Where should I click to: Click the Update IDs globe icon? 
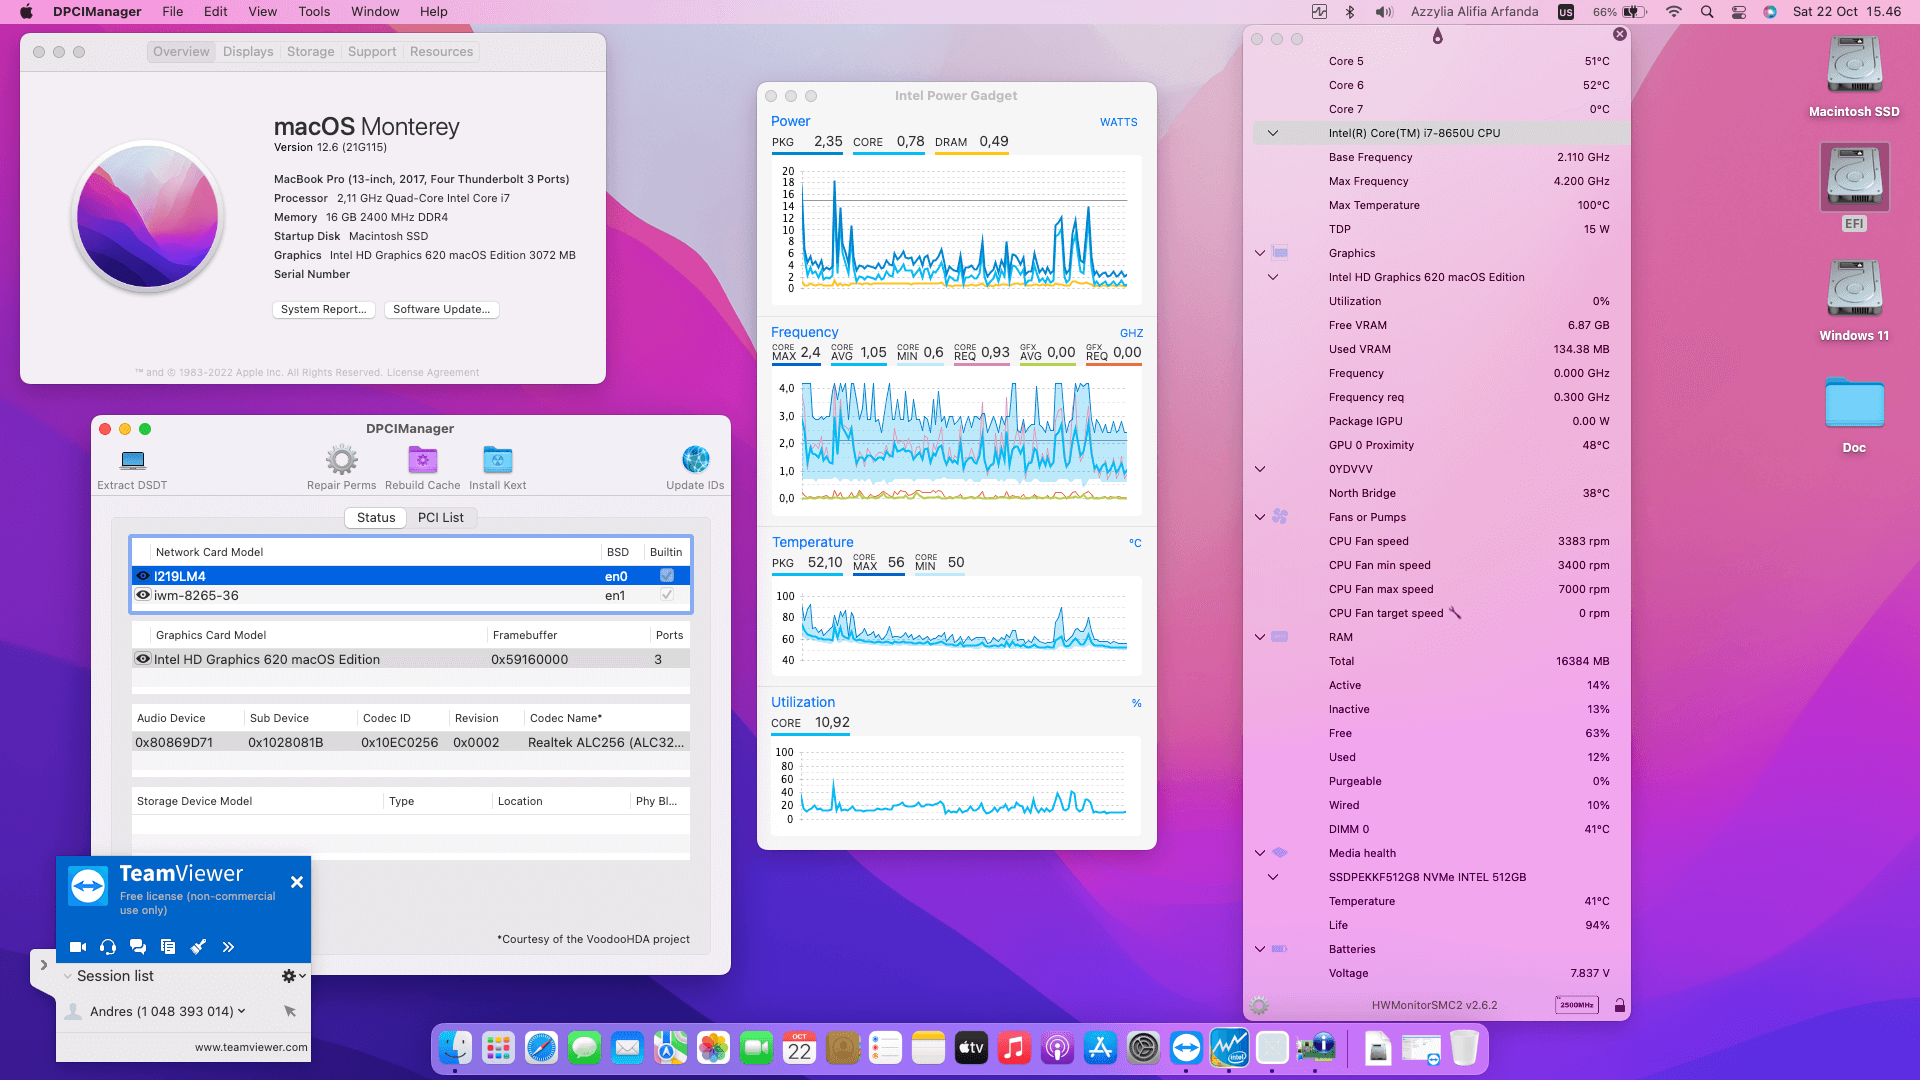click(695, 460)
